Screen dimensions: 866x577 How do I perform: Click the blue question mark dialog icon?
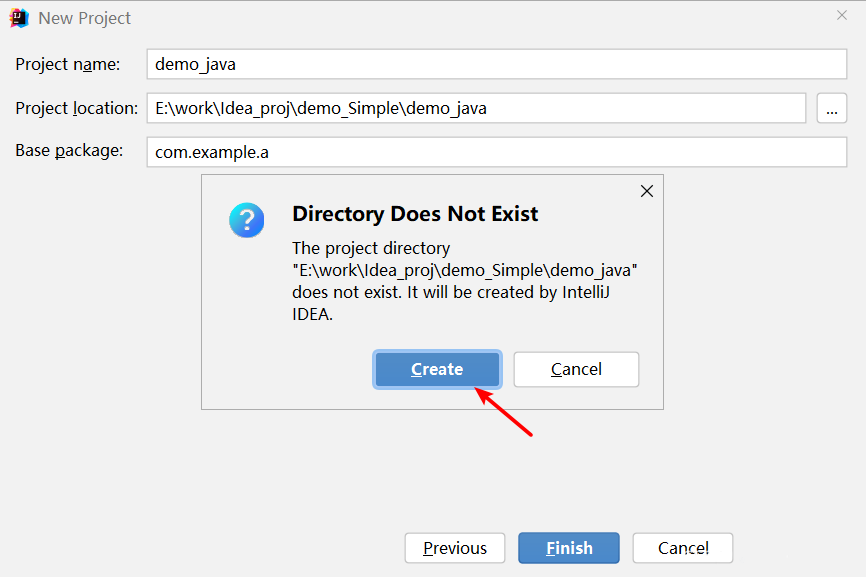(x=246, y=220)
